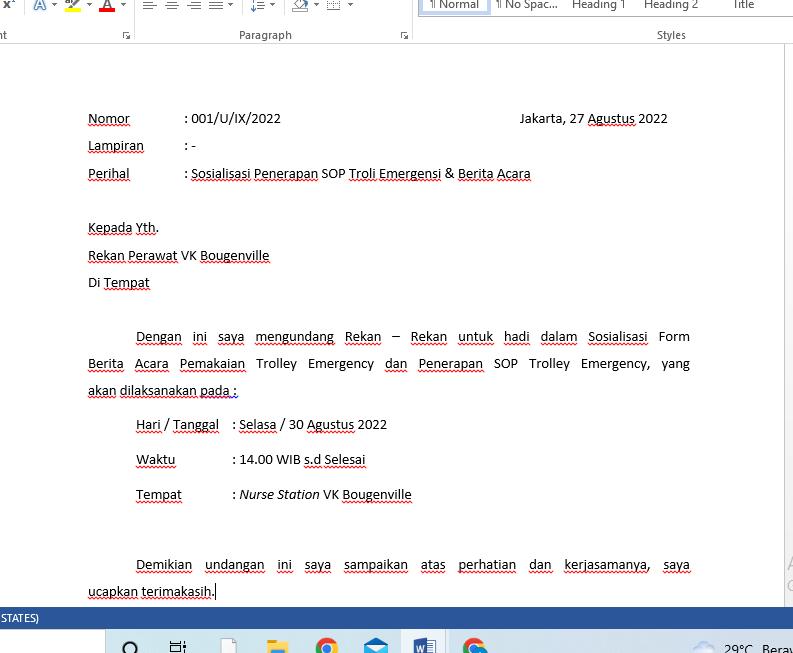Click 'Rekan Perawat VK Bougenville' line
This screenshot has height=653, width=793.
tap(179, 256)
